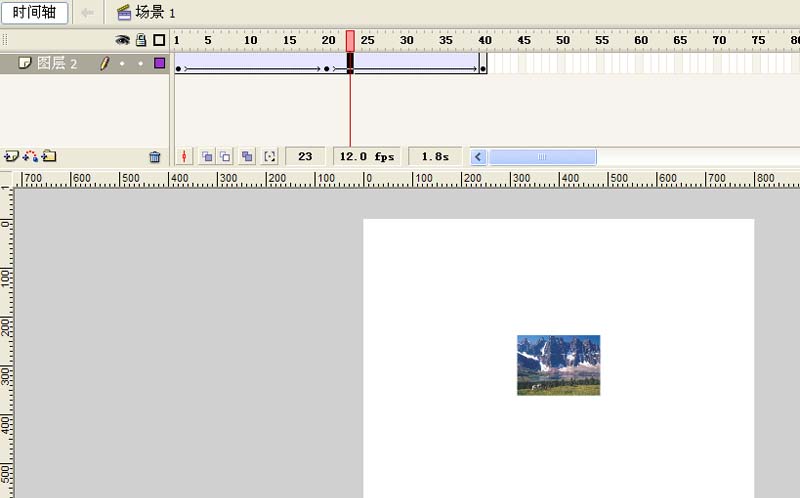Toggle onion skin outlines button
The width and height of the screenshot is (800, 498).
click(225, 156)
